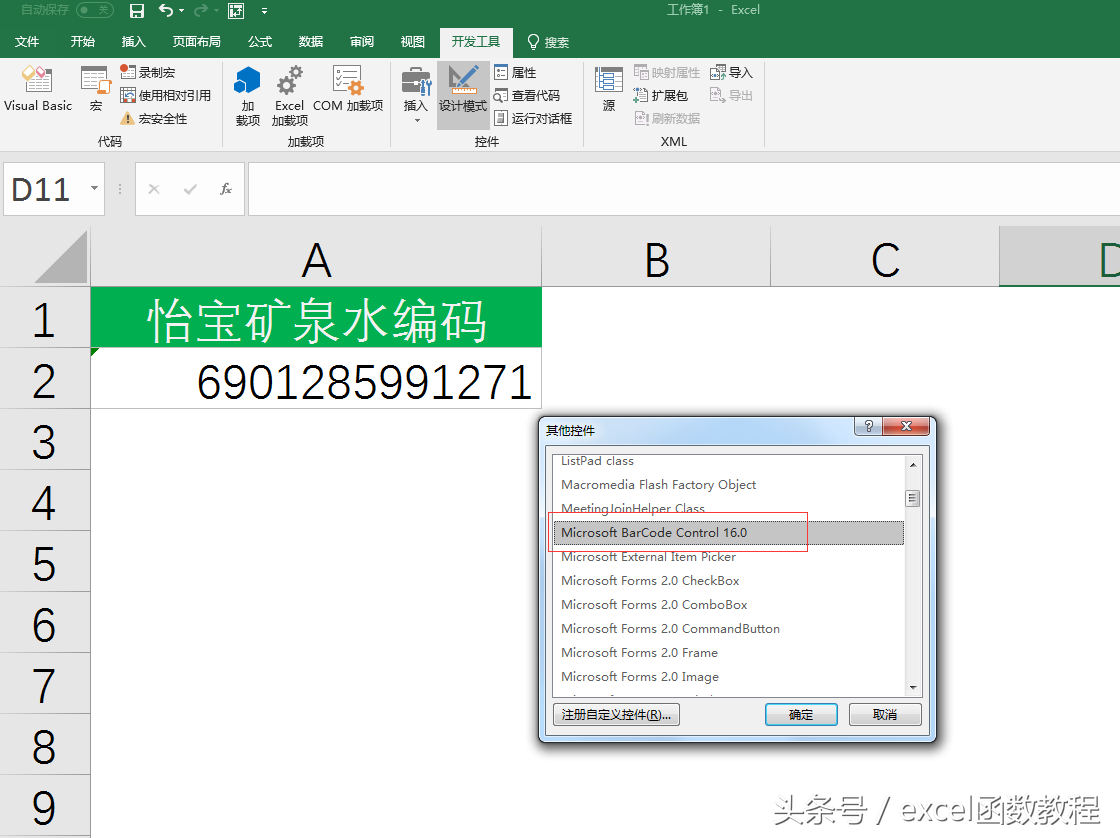Viewport: 1120px width, 838px height.
Task: Click the formula bar cancel X
Action: click(x=154, y=189)
